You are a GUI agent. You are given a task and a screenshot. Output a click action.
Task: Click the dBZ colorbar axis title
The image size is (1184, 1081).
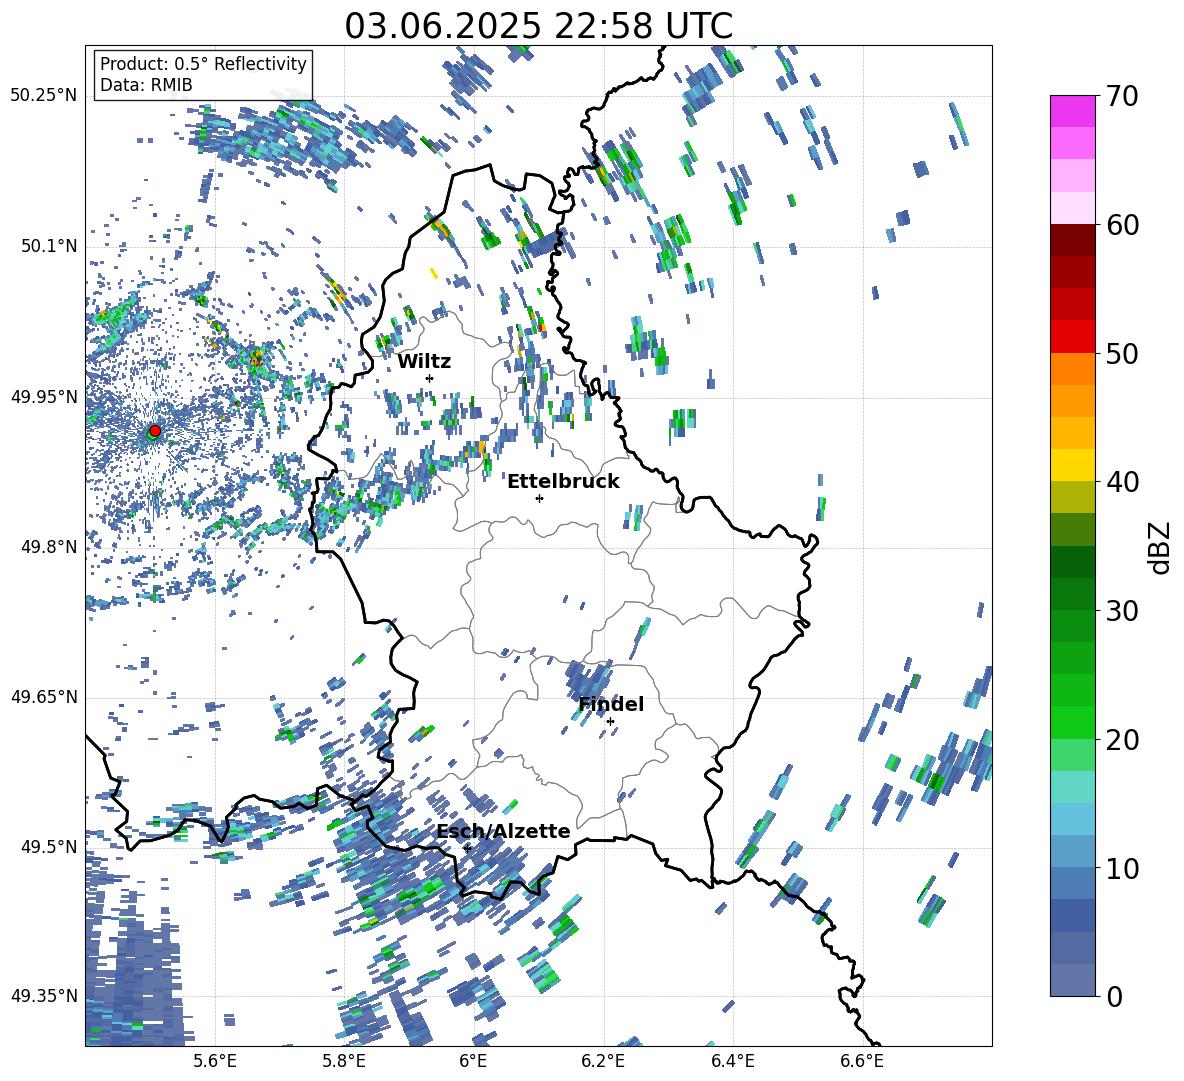[1161, 547]
